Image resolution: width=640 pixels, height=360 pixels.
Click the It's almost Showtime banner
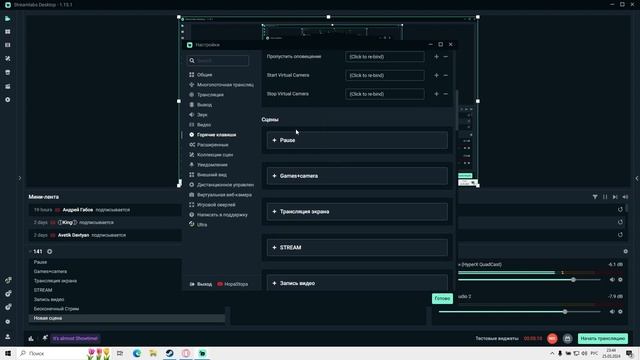(x=75, y=338)
